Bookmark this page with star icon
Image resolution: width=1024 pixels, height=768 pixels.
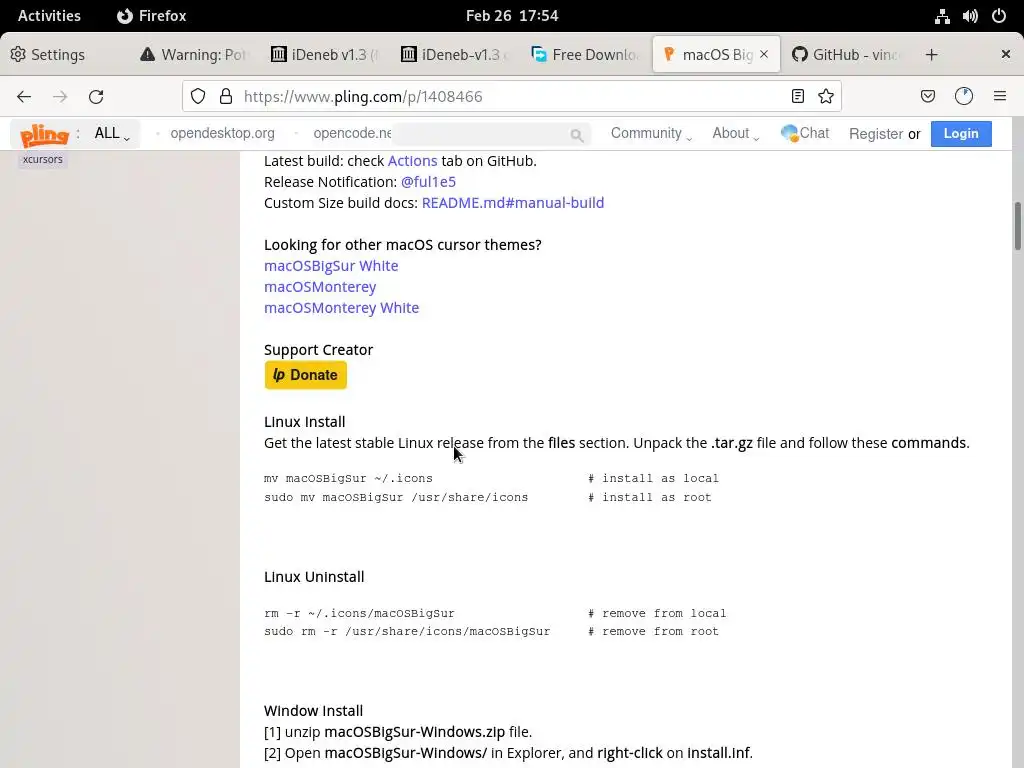(x=825, y=97)
